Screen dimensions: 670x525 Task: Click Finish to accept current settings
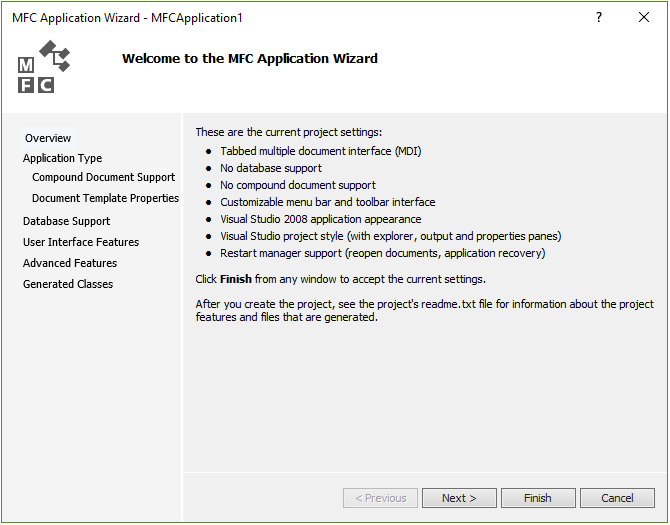(x=537, y=498)
